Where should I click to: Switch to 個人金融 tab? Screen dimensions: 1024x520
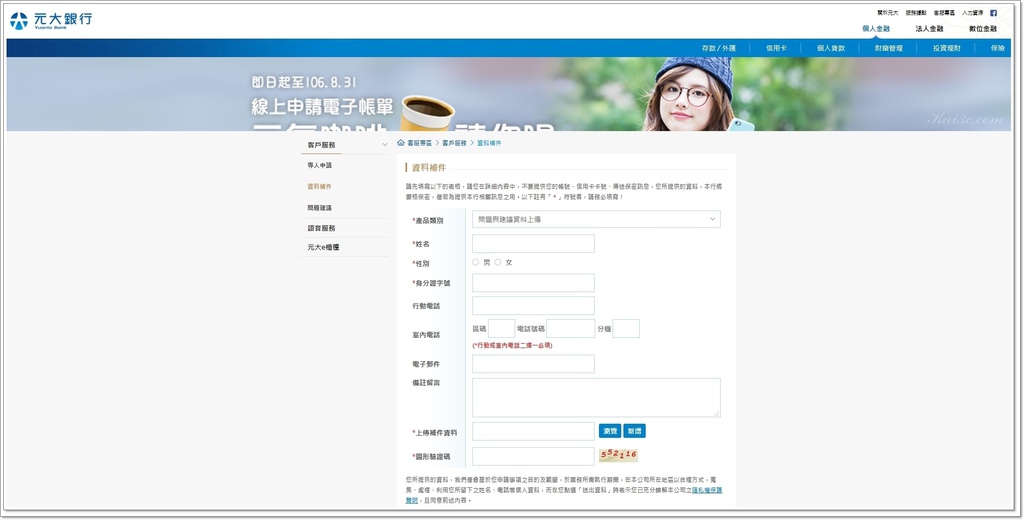tap(876, 29)
